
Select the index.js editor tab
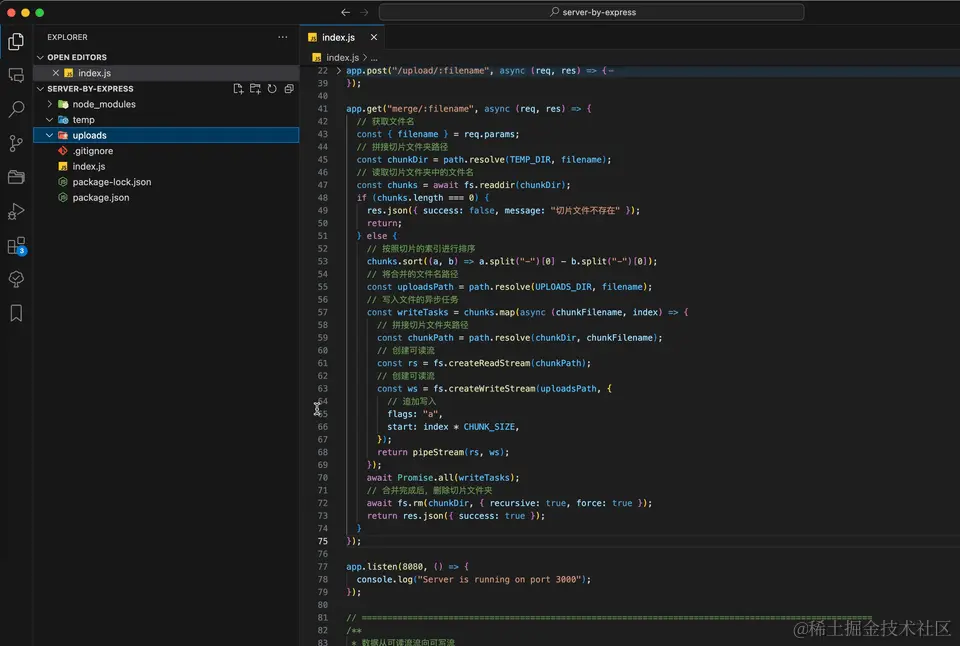[338, 37]
